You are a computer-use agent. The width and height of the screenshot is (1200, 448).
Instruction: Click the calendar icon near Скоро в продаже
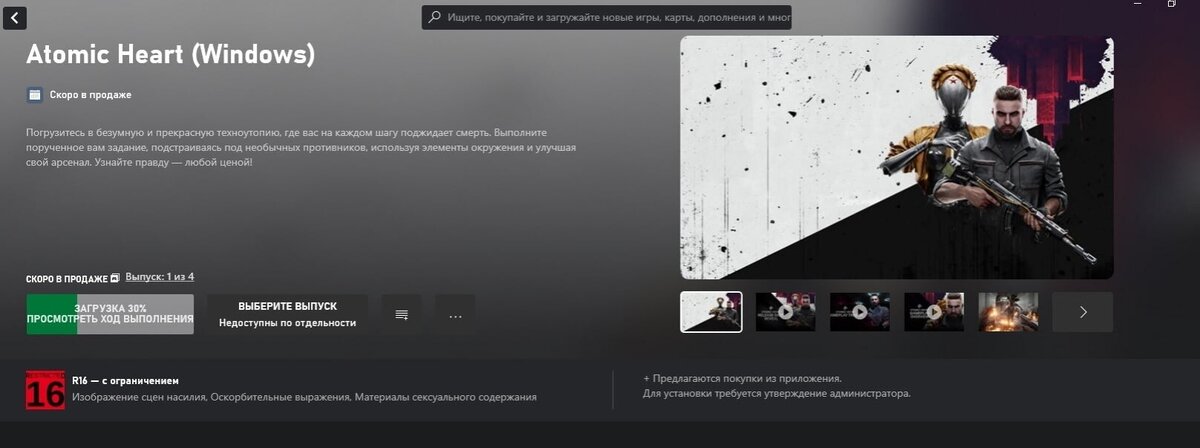point(34,95)
